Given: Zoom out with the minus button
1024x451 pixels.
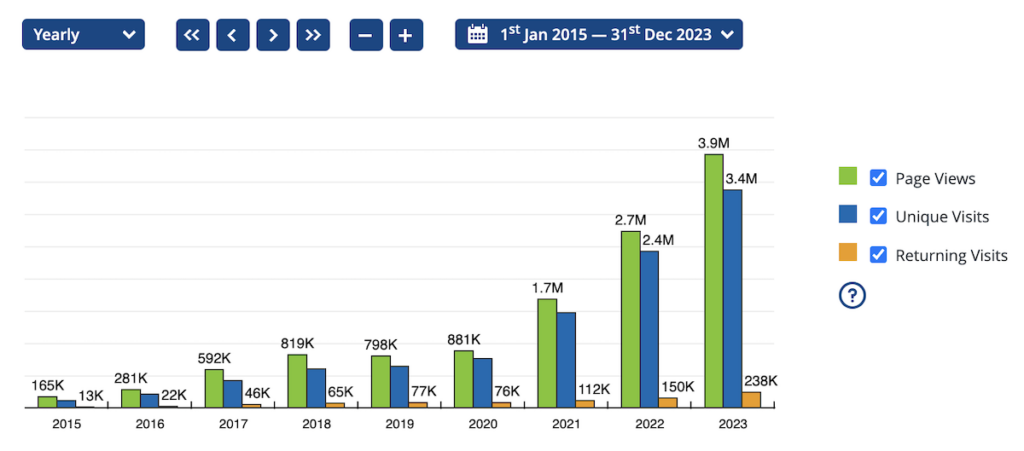Looking at the screenshot, I should click(366, 35).
